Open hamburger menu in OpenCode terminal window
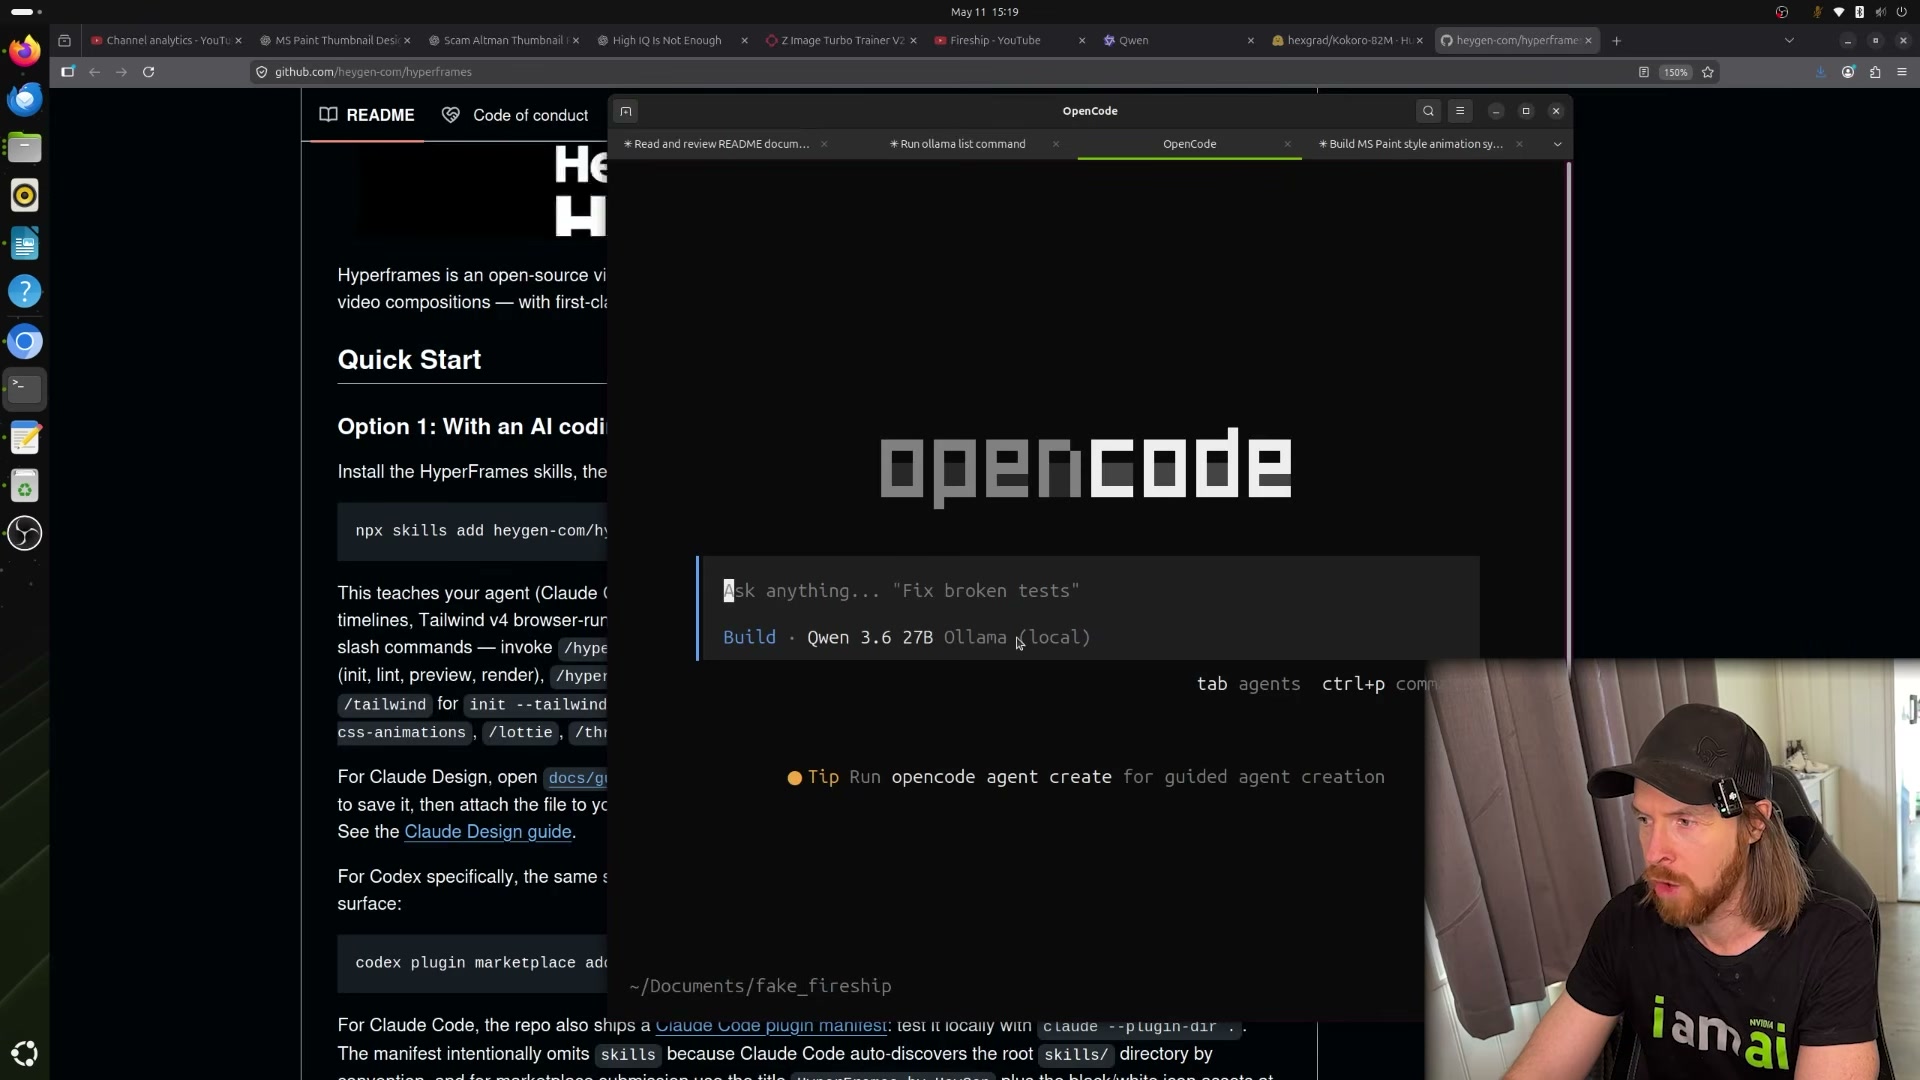1920x1080 pixels. [1460, 111]
